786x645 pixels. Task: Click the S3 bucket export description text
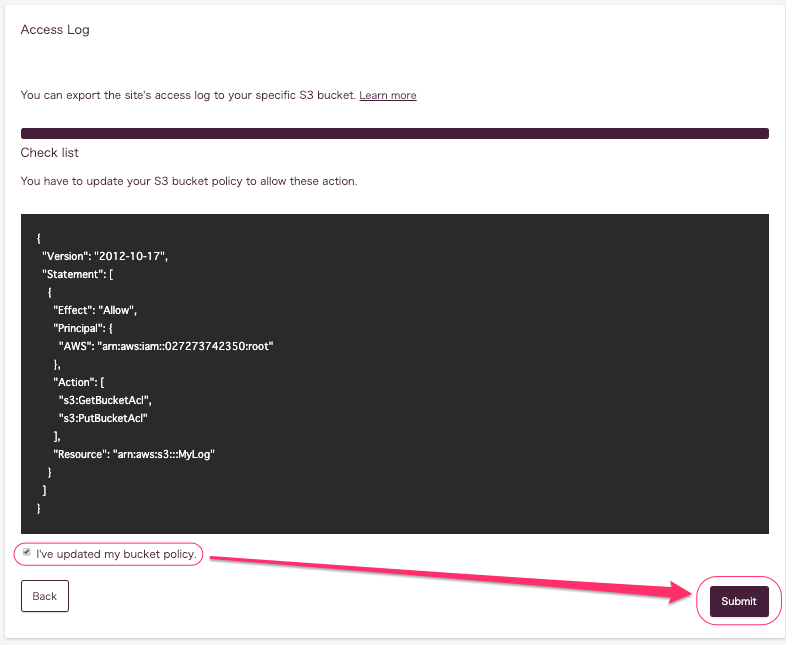[x=188, y=95]
